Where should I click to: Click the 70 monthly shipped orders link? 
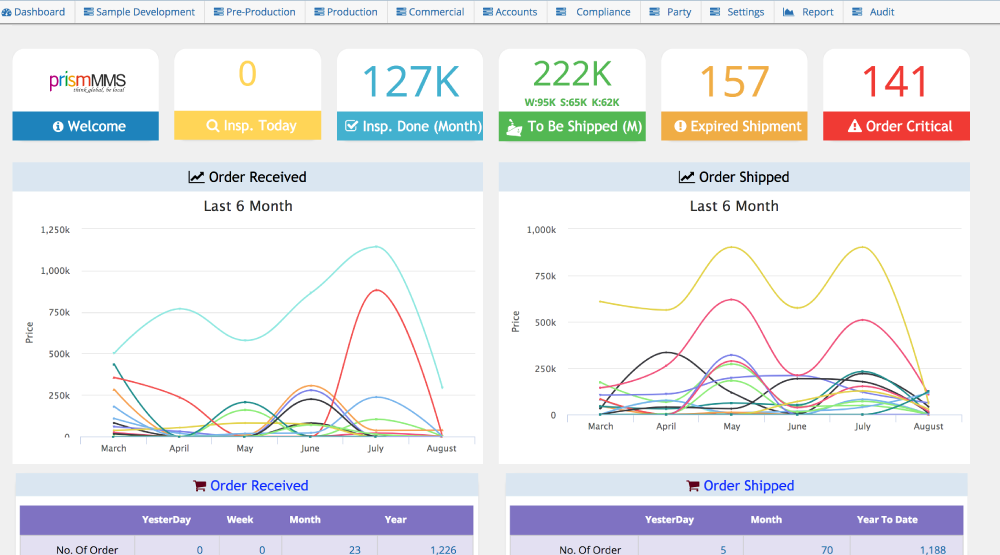click(770, 549)
